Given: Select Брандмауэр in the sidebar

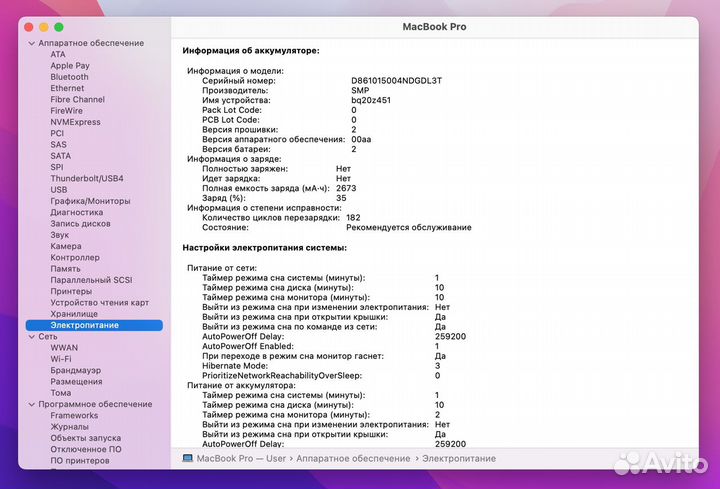Looking at the screenshot, I should click(76, 371).
